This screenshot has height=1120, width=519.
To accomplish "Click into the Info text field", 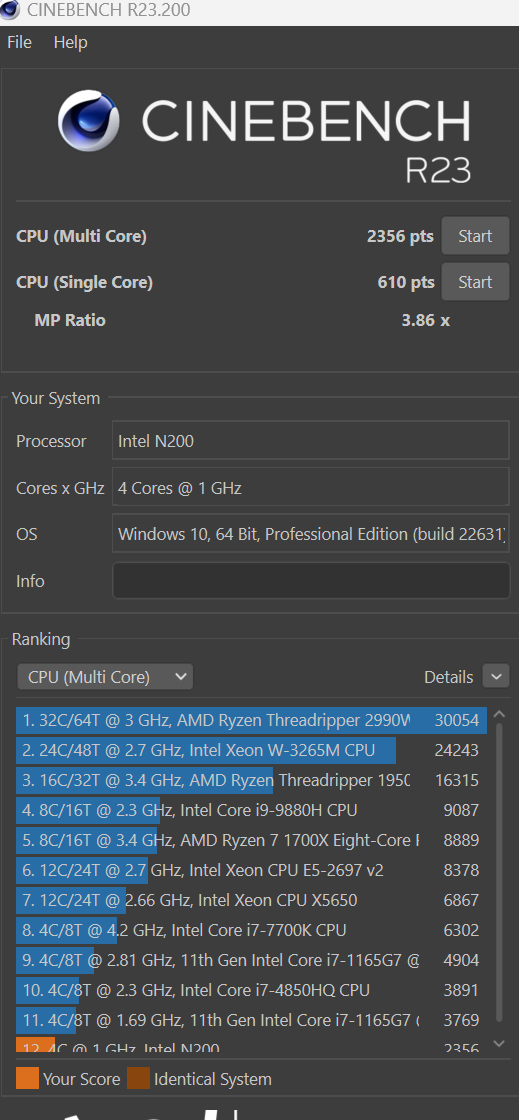I will point(311,581).
